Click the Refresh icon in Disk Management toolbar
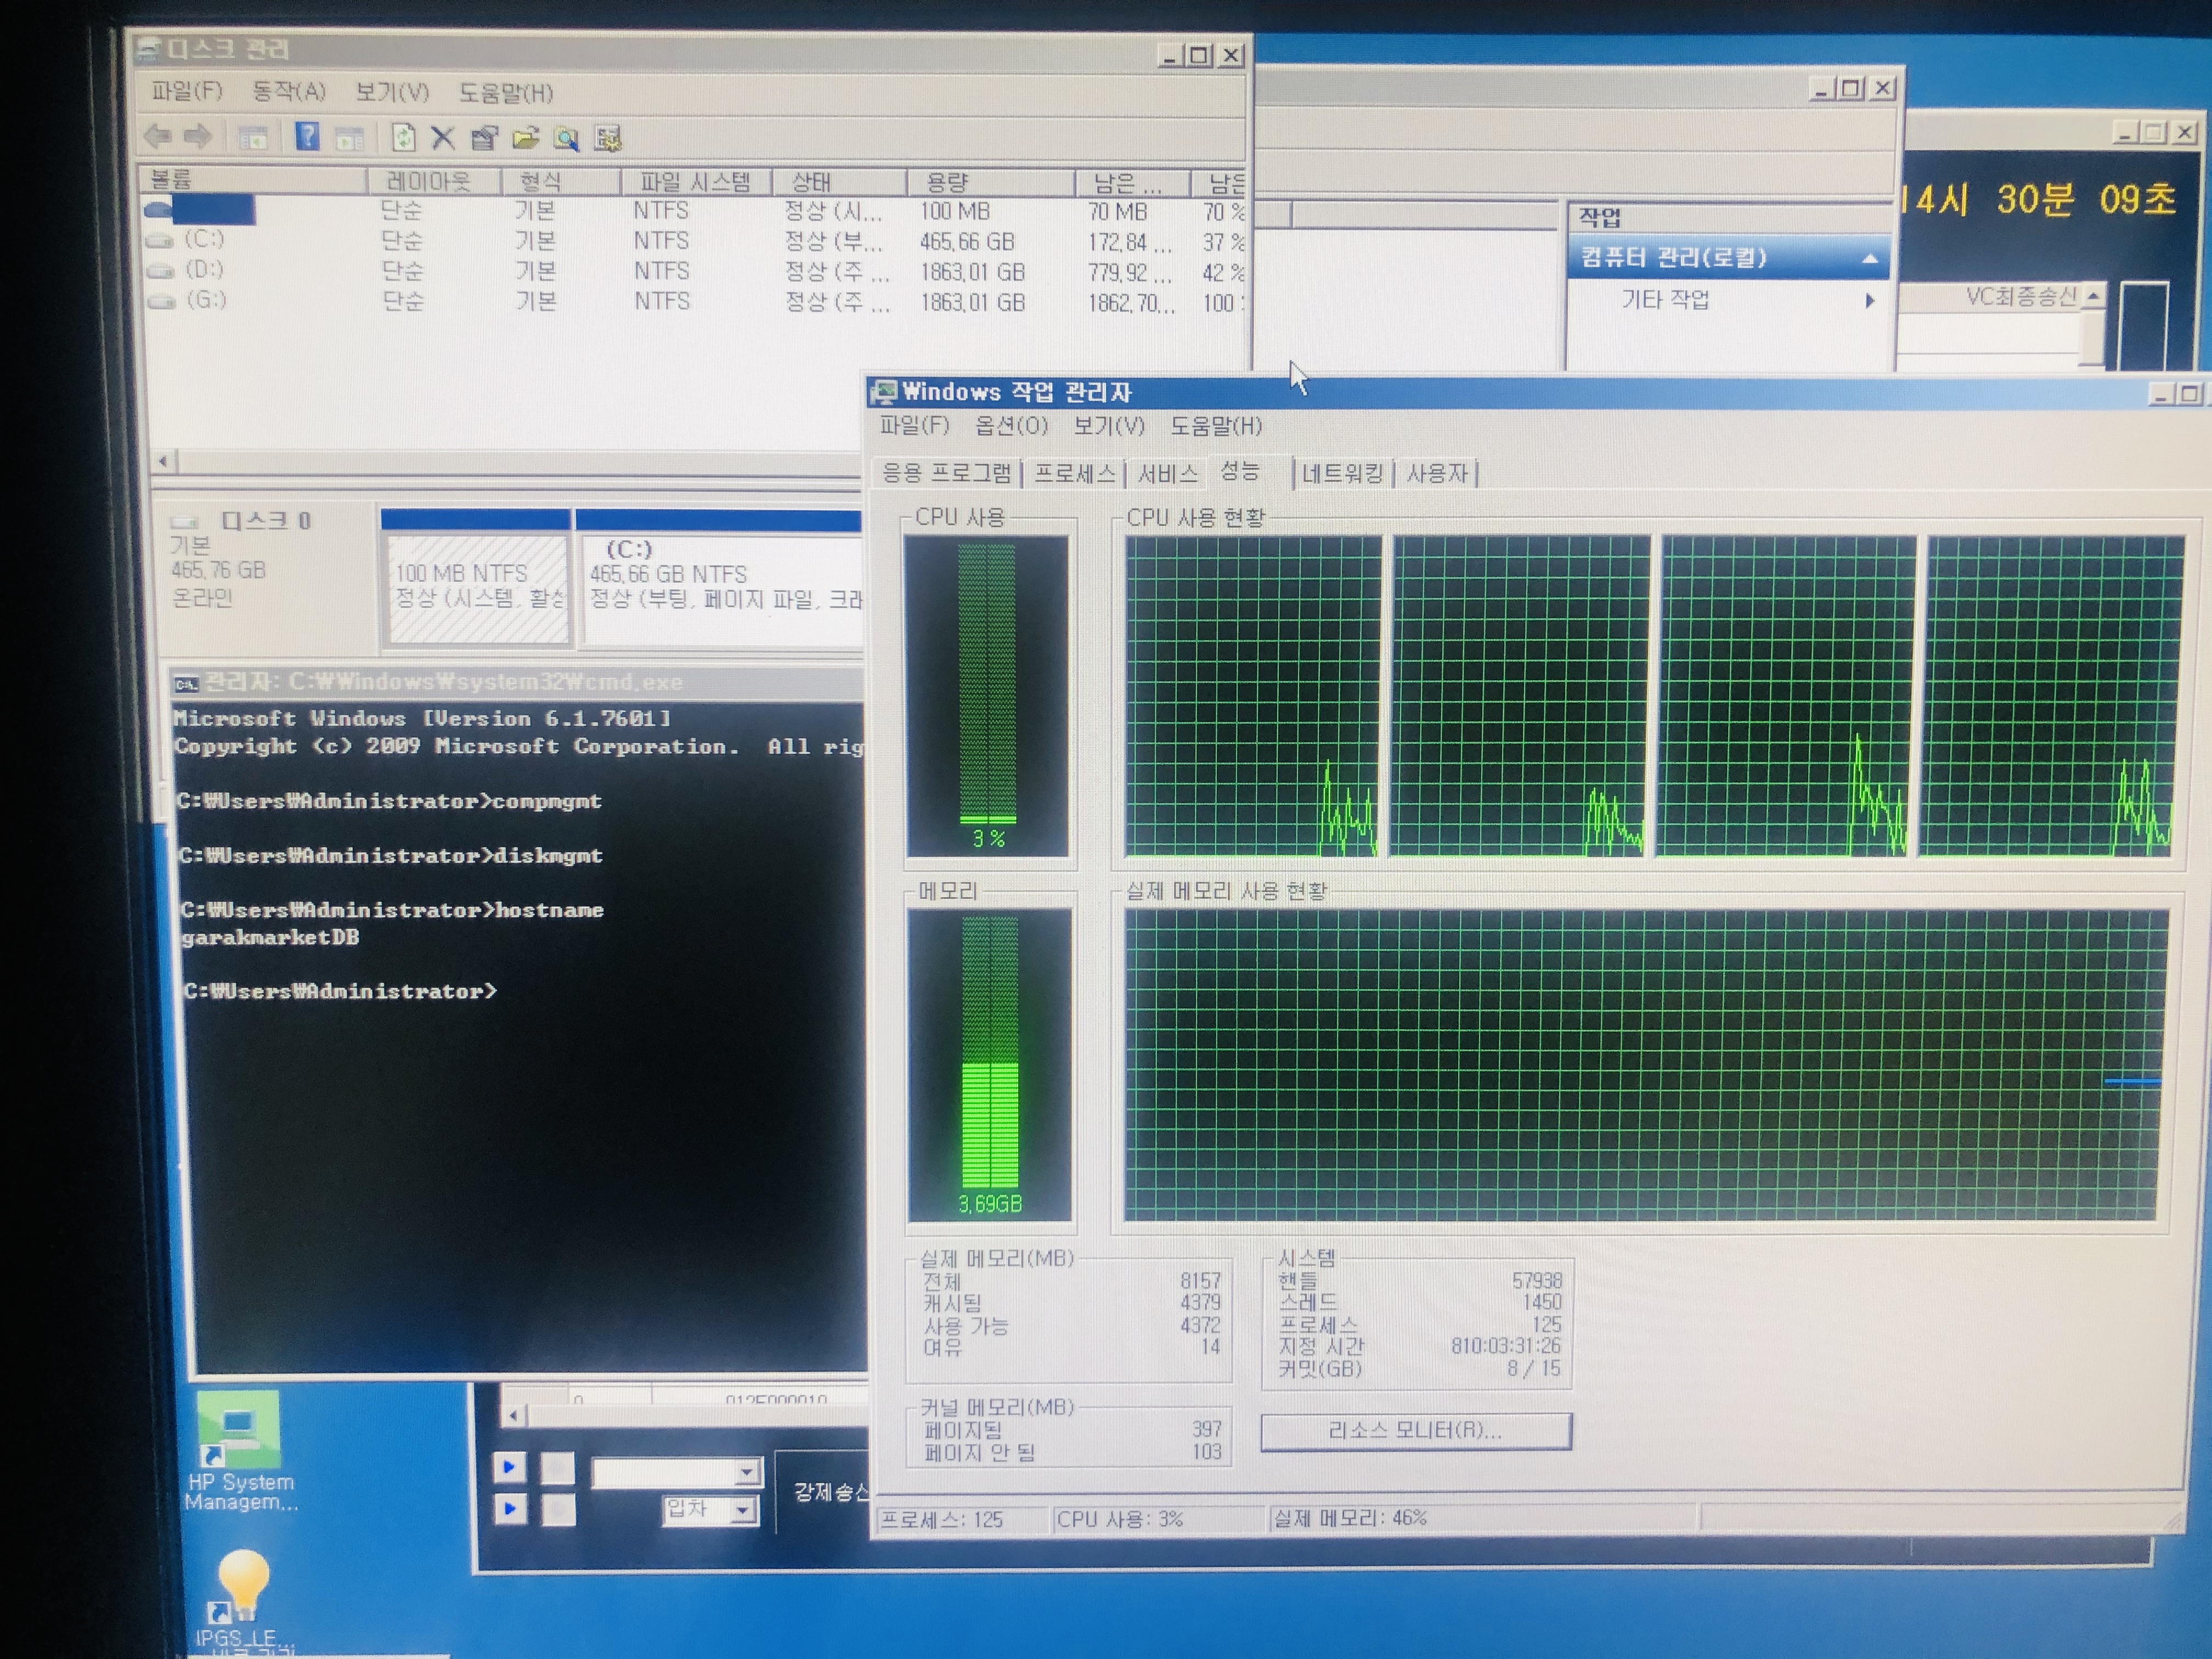2212x1659 pixels. click(x=403, y=137)
